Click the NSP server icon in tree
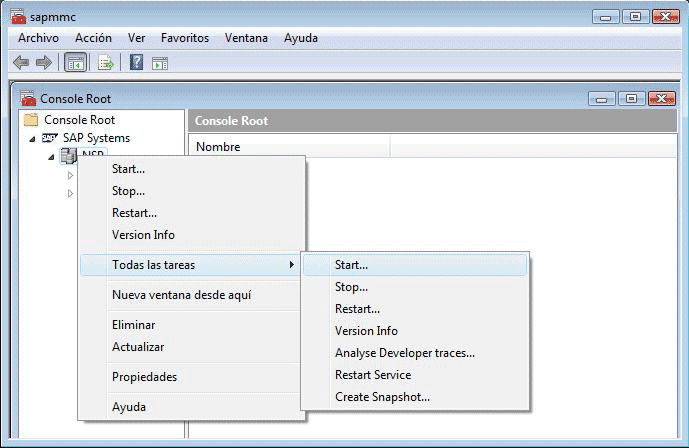 pyautogui.click(x=69, y=155)
